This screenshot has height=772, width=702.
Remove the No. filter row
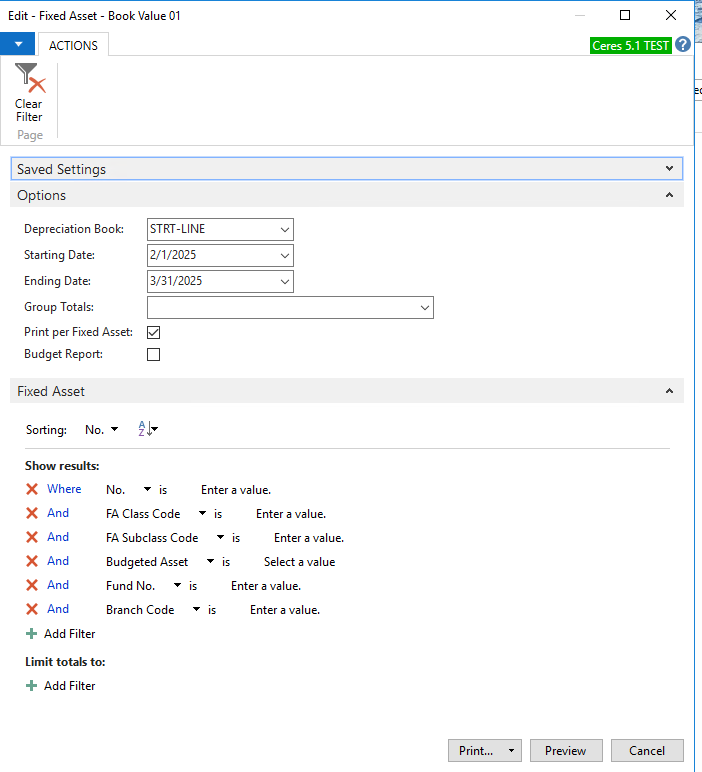click(32, 489)
